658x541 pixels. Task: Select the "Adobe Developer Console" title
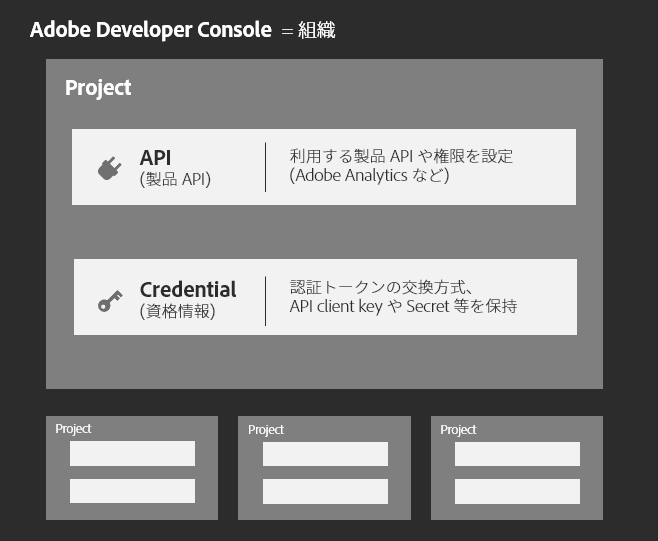[151, 30]
